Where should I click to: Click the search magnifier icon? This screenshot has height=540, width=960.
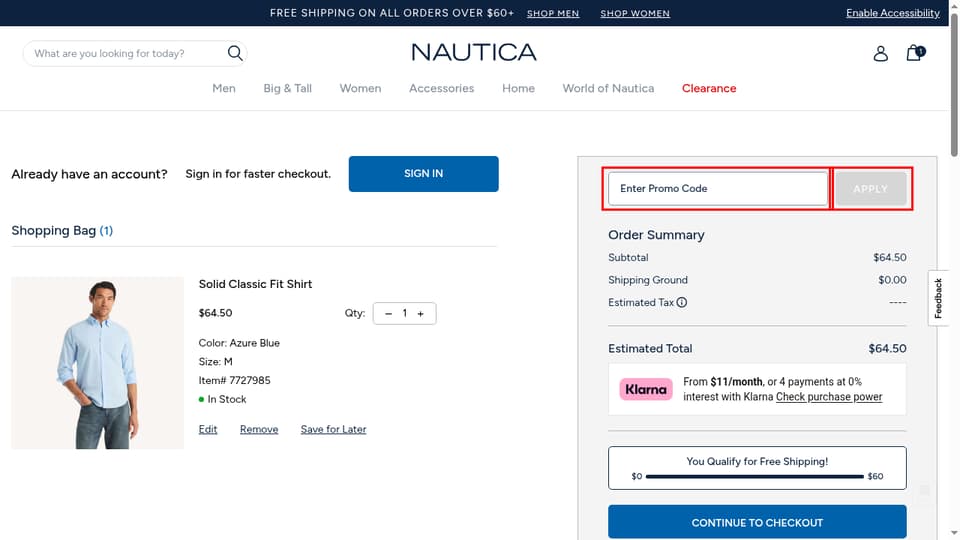[235, 53]
